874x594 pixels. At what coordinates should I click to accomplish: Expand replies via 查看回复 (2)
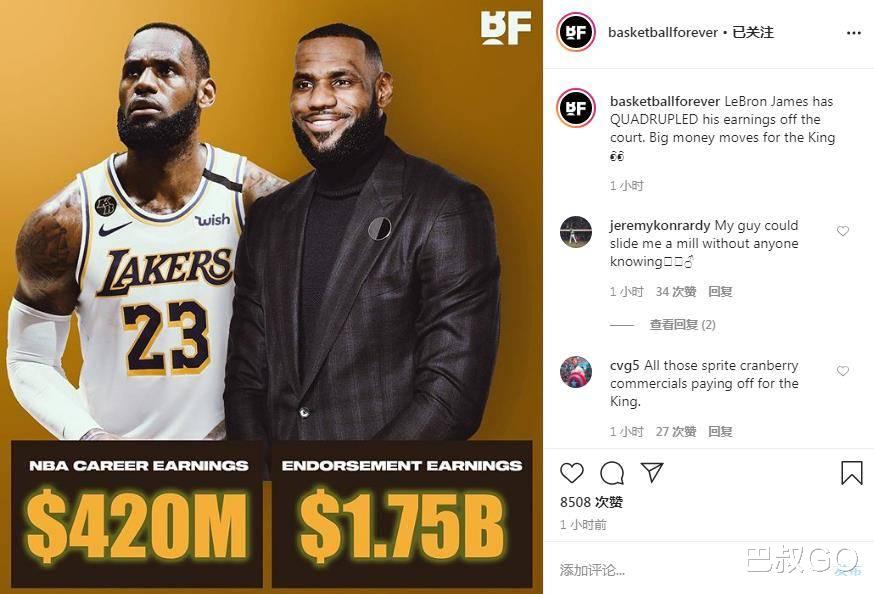pos(685,324)
